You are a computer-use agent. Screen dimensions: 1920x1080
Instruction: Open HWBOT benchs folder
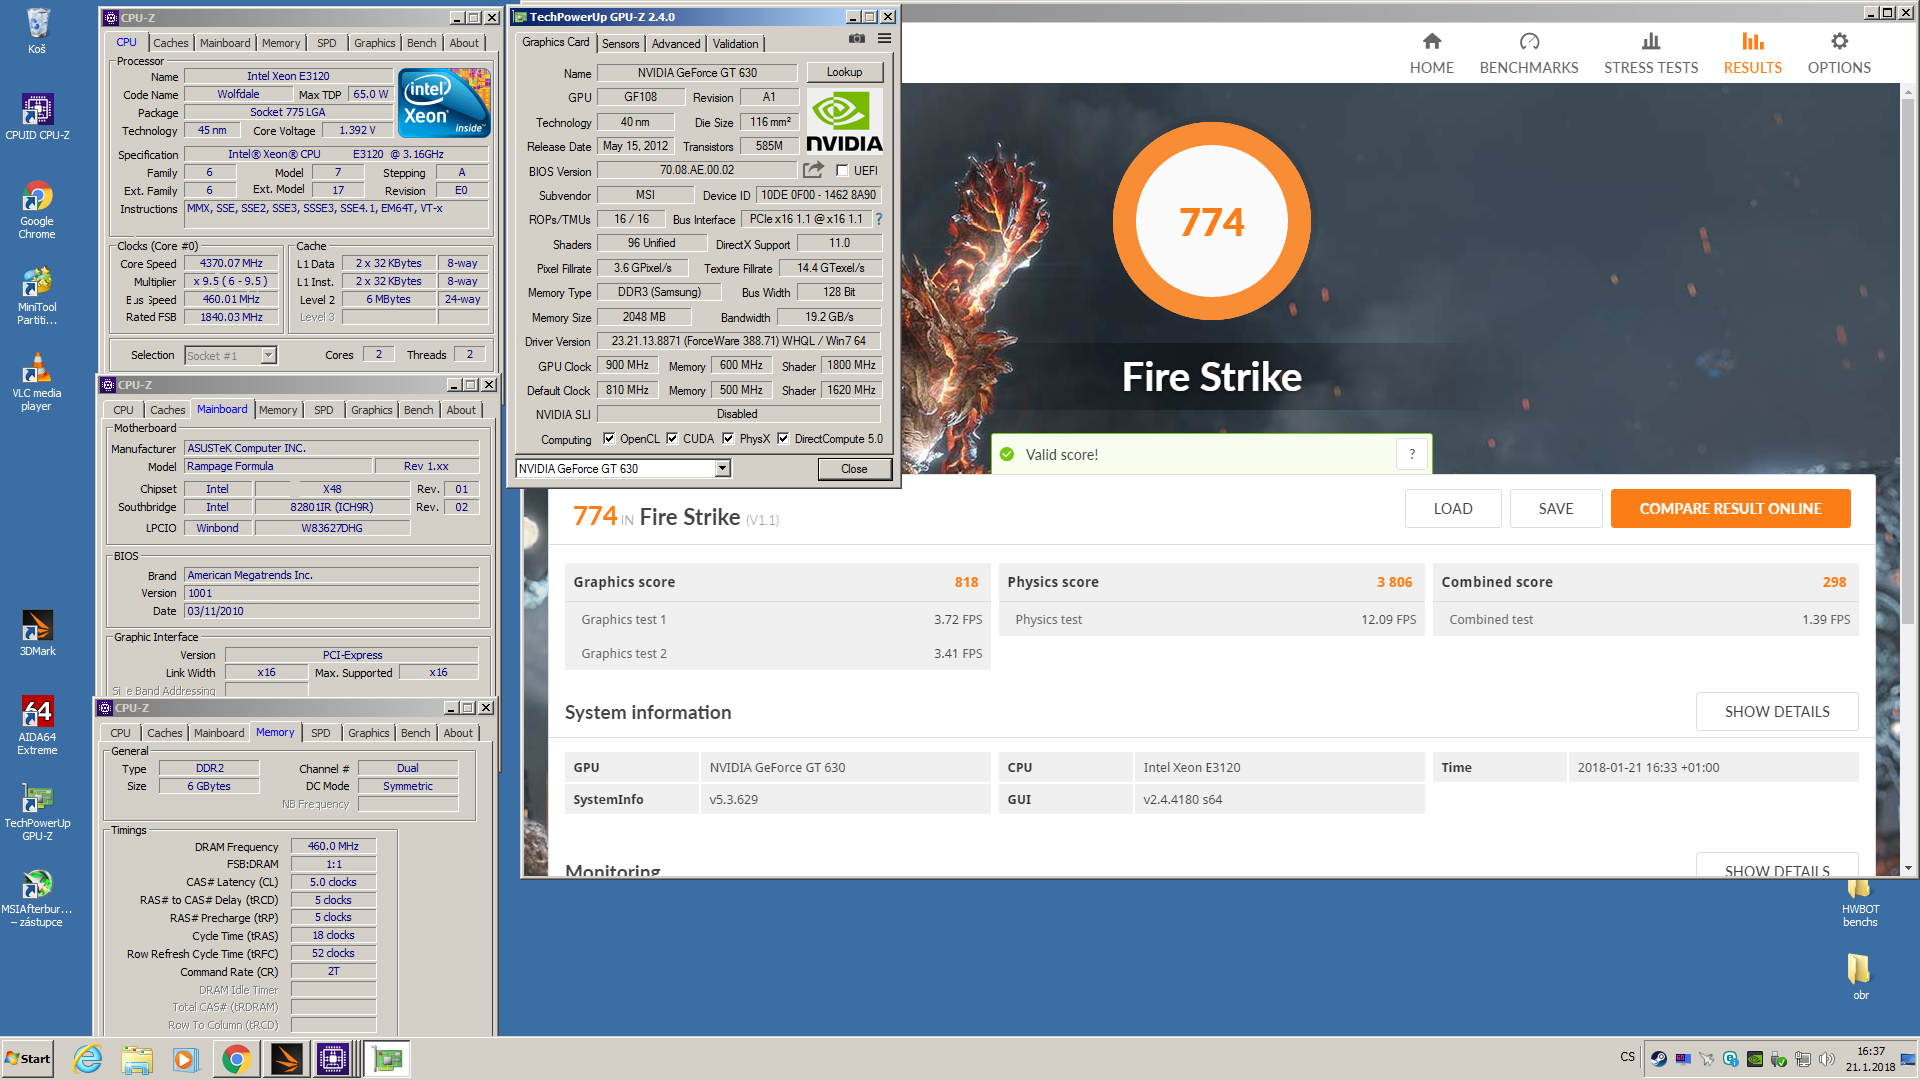(x=1860, y=903)
